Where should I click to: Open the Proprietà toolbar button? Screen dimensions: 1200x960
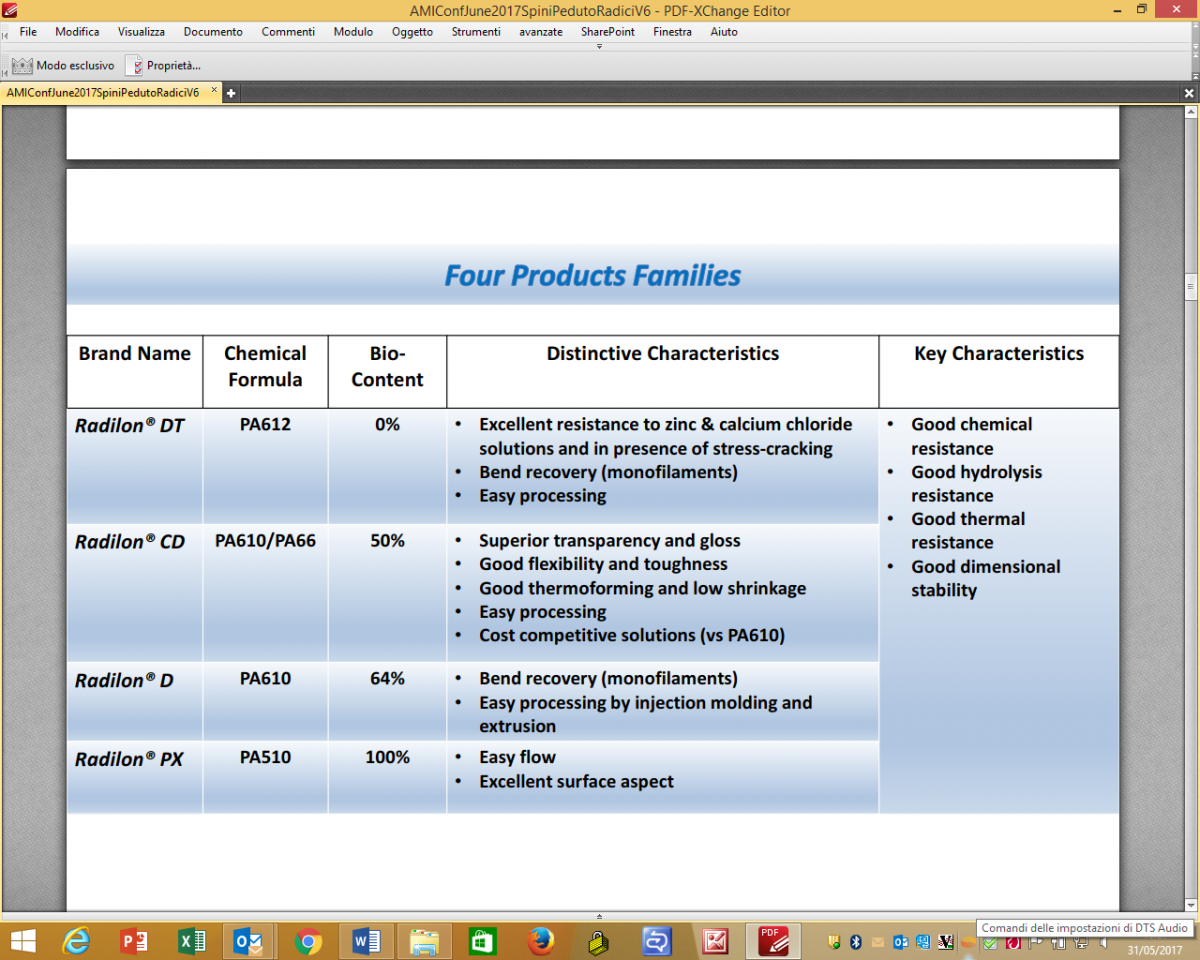pyautogui.click(x=163, y=65)
